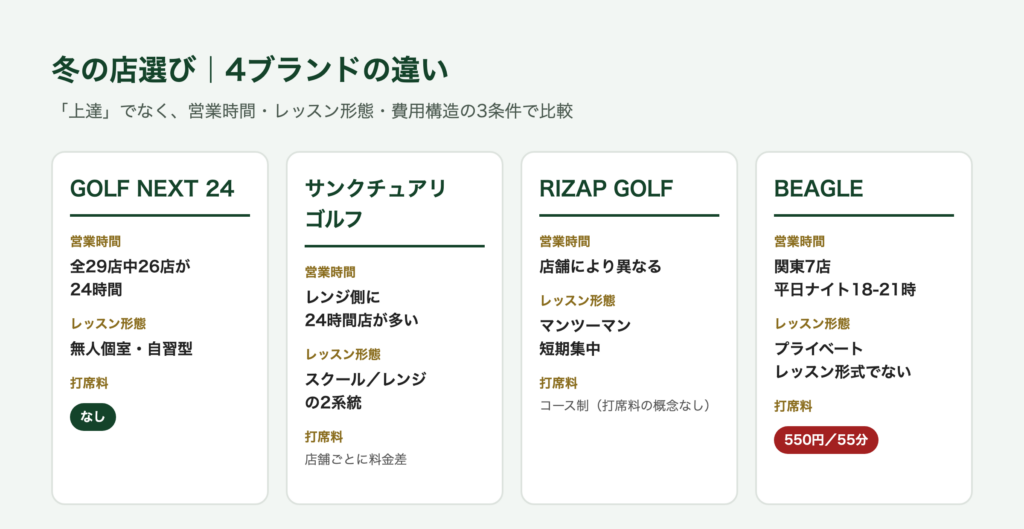Click the text 関東7店 平日ナイト18-21時
The height and width of the screenshot is (529, 1024).
[844, 278]
